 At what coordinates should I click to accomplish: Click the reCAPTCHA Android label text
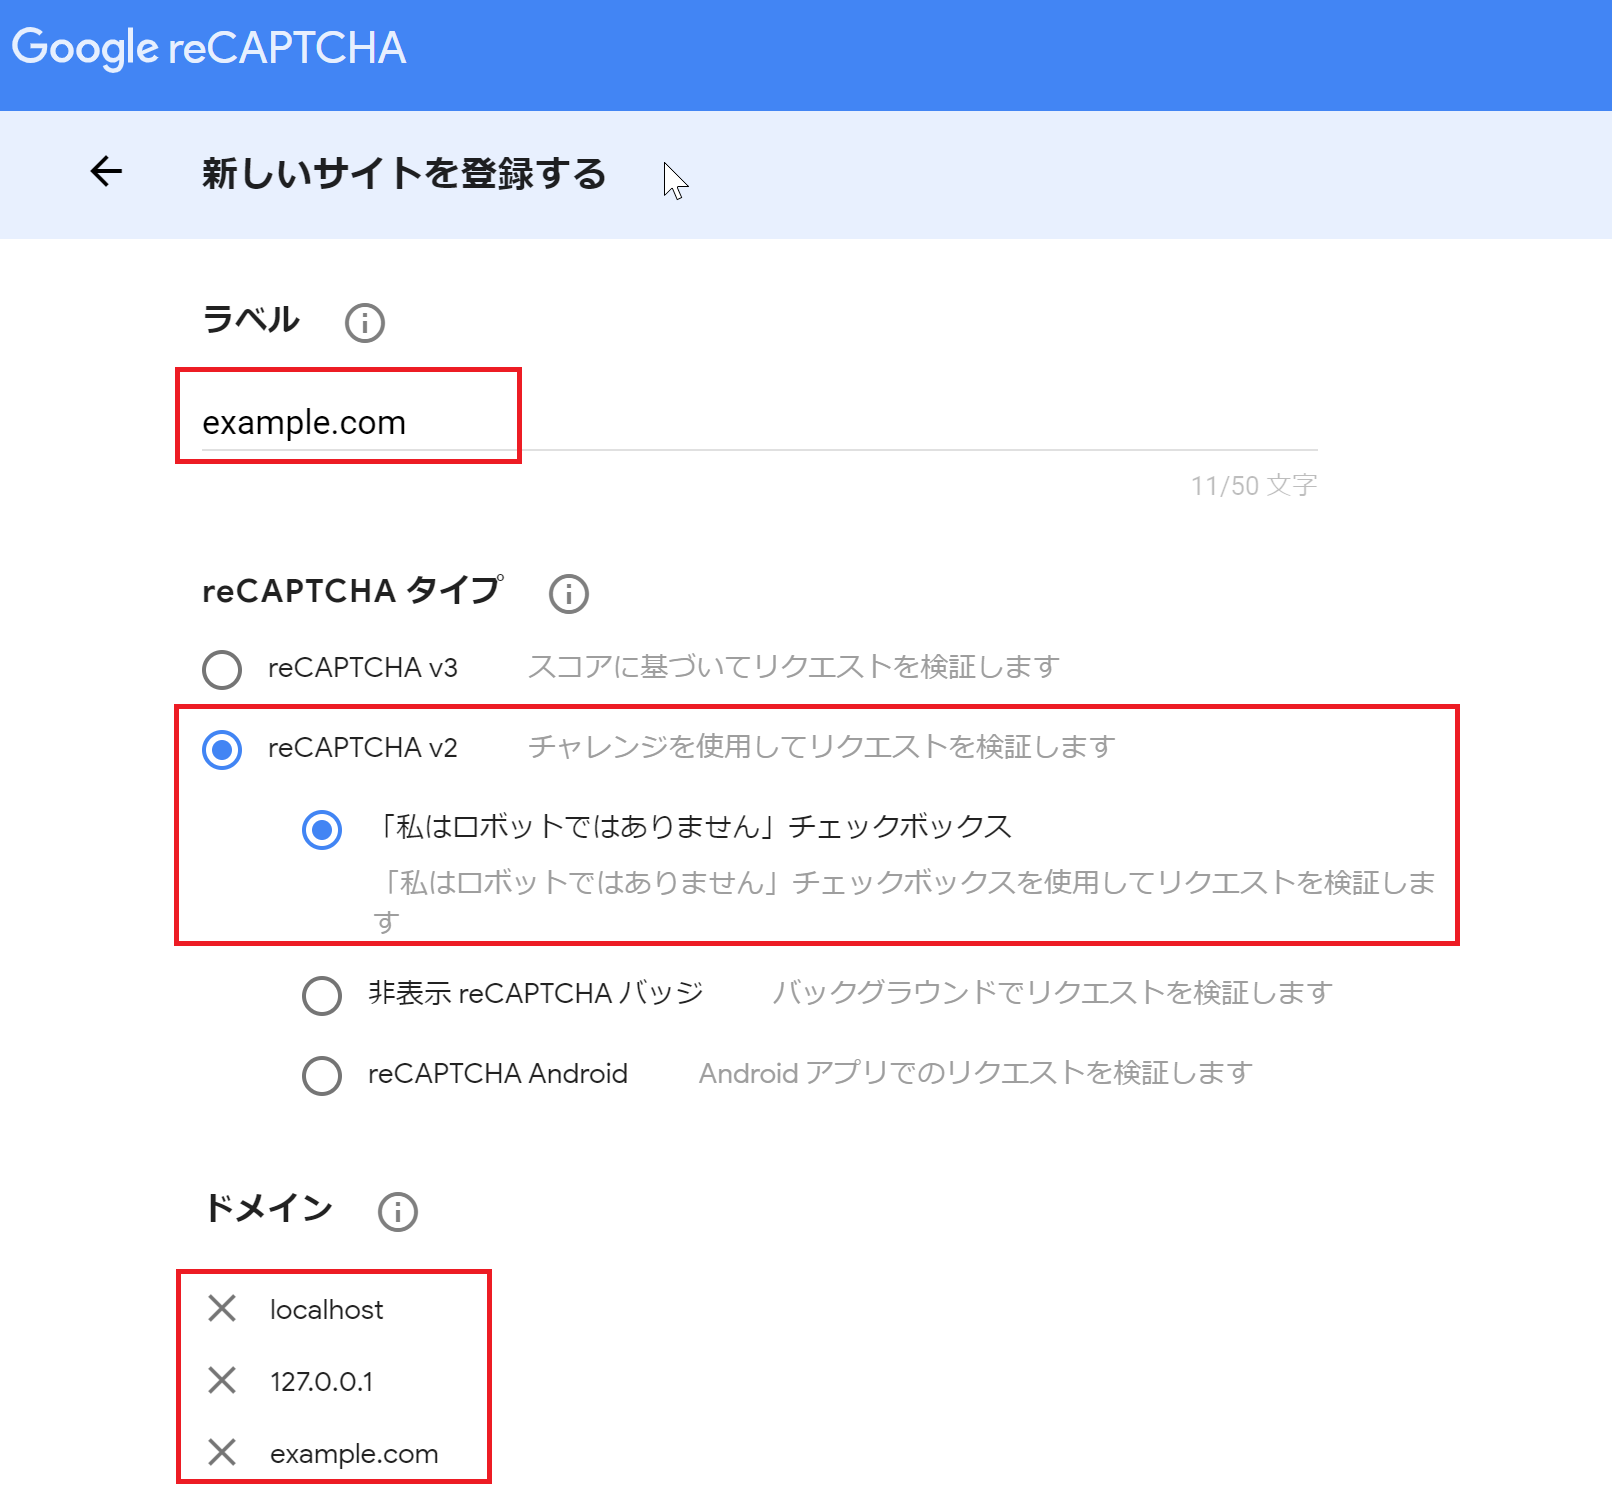pyautogui.click(x=497, y=1074)
